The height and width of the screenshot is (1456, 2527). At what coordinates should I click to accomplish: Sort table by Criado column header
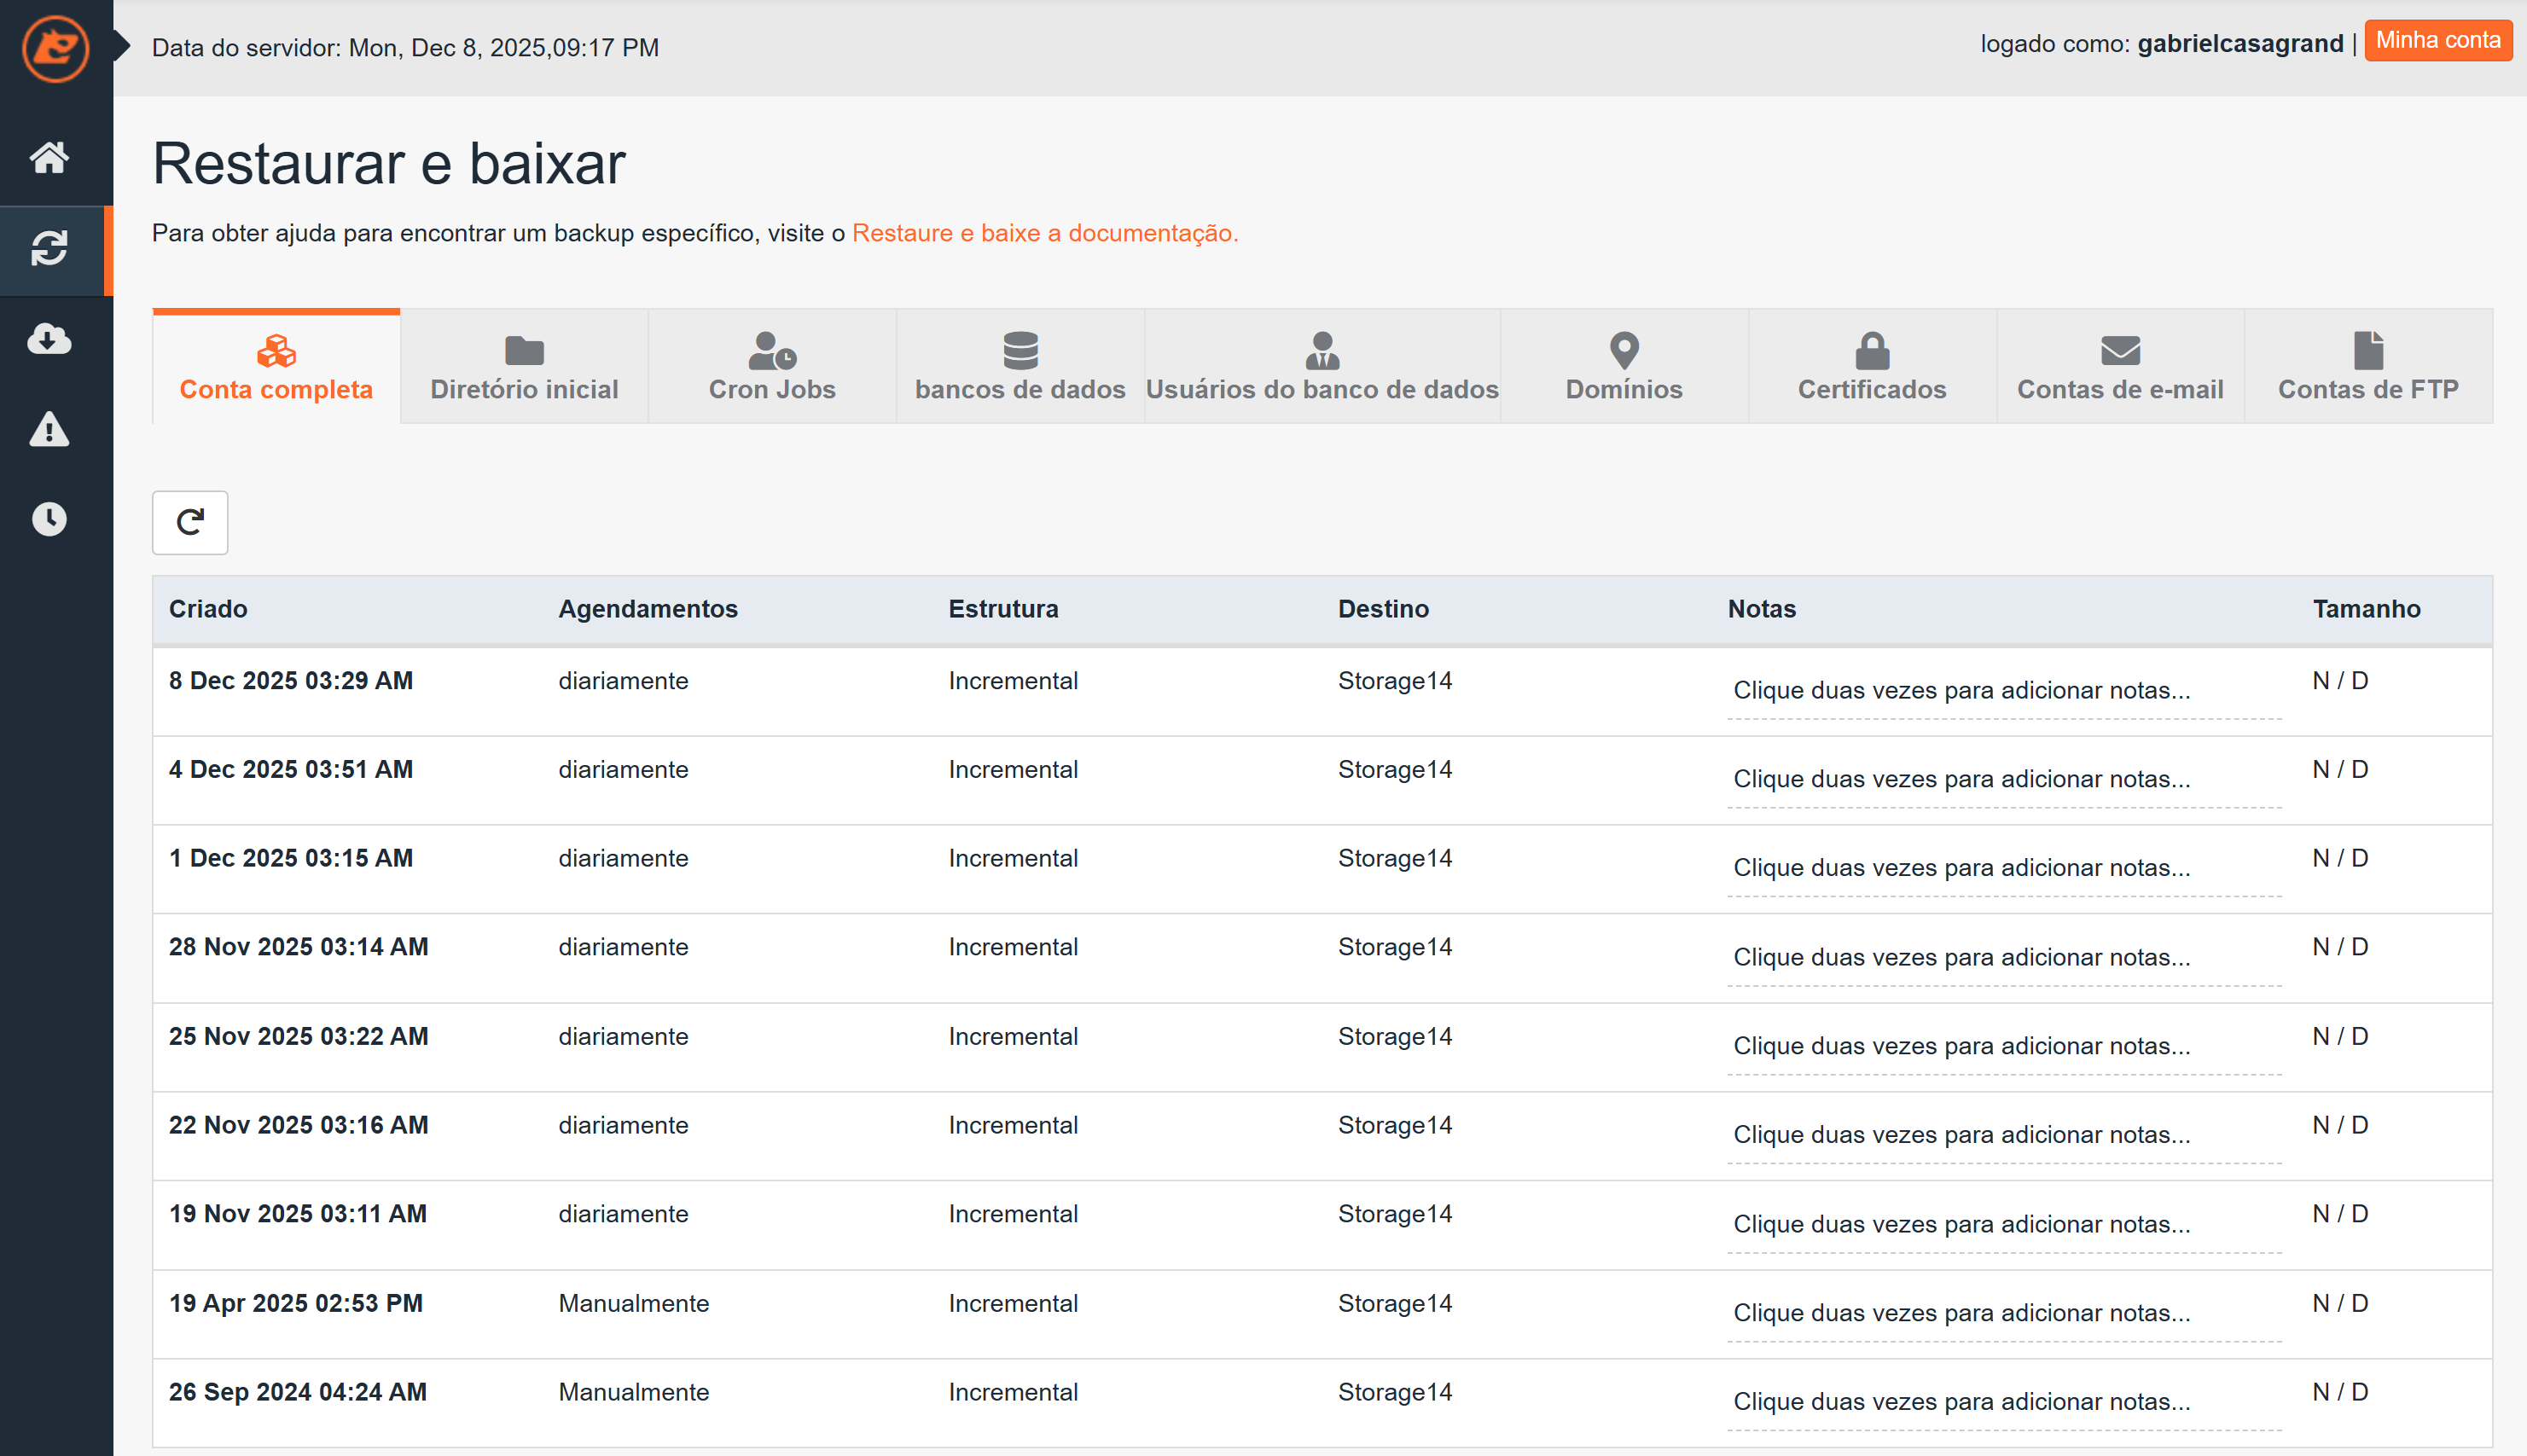(208, 609)
